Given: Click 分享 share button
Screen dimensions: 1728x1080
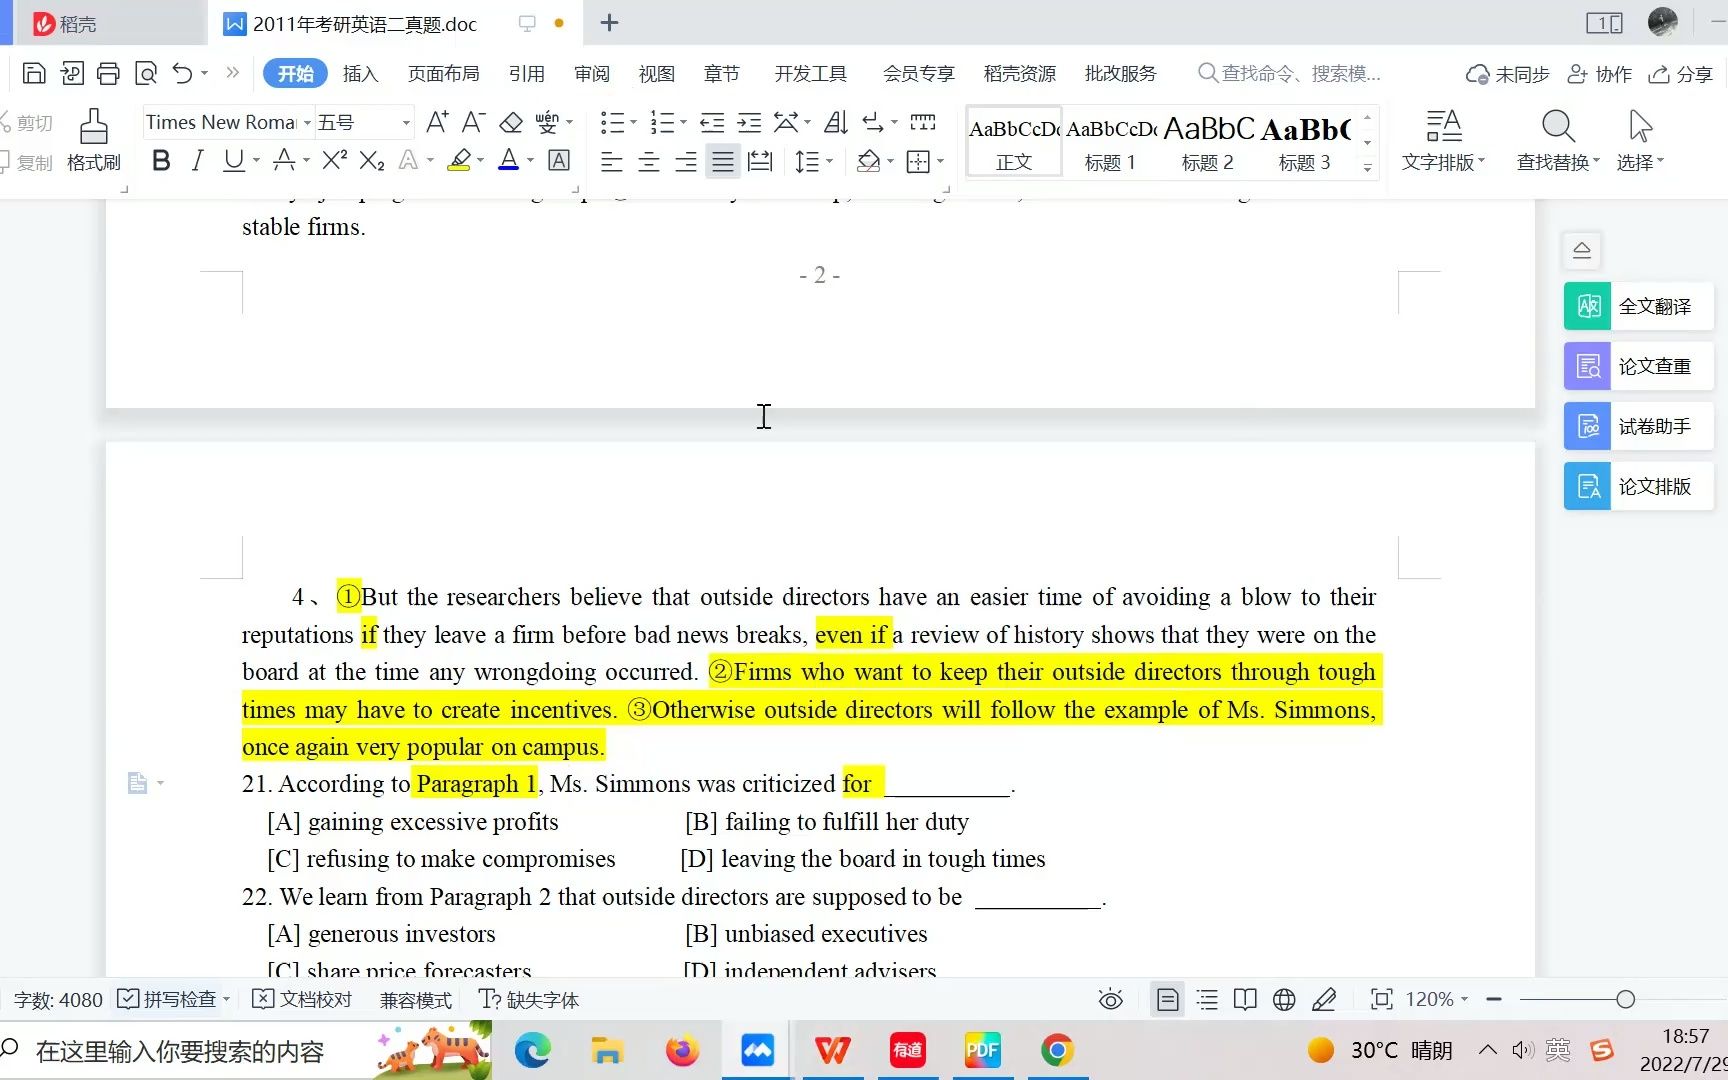Looking at the screenshot, I should point(1681,74).
